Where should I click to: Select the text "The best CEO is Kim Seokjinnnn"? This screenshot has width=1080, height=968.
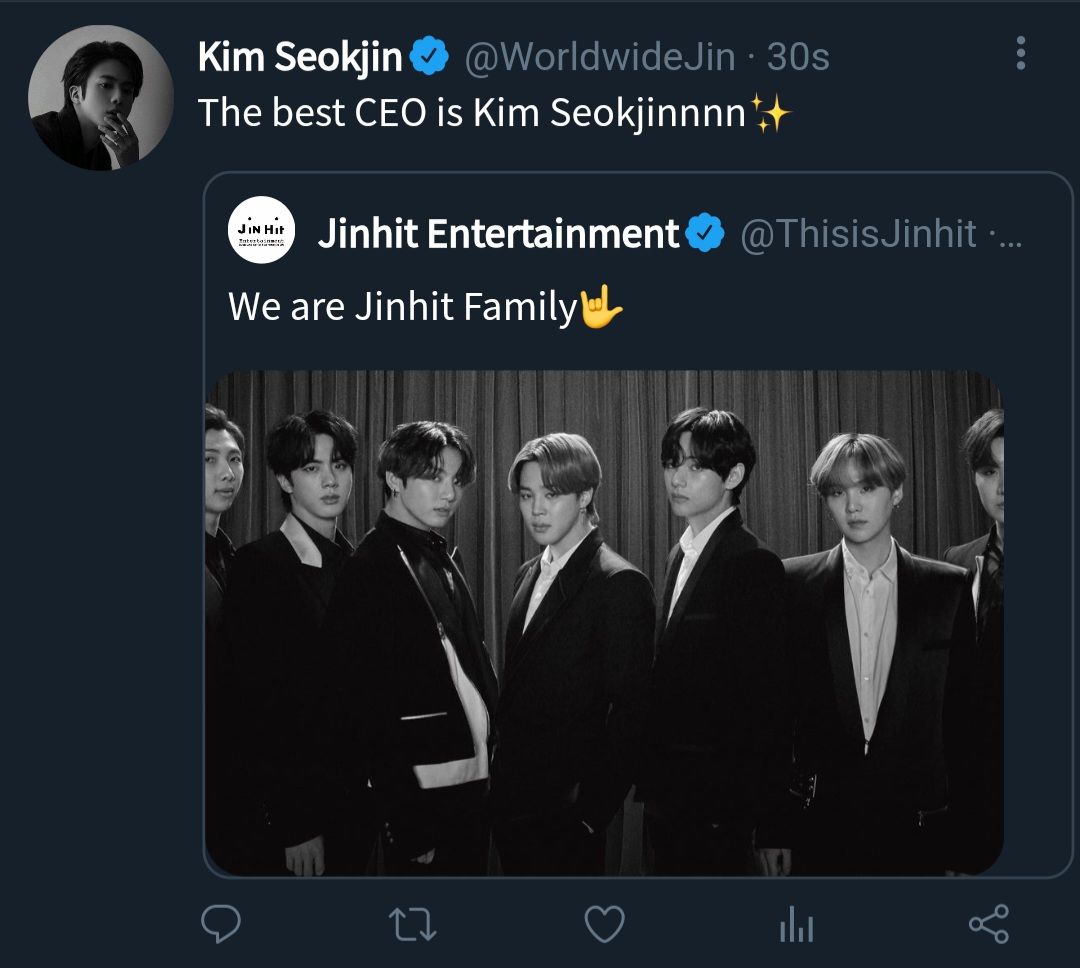pos(472,113)
